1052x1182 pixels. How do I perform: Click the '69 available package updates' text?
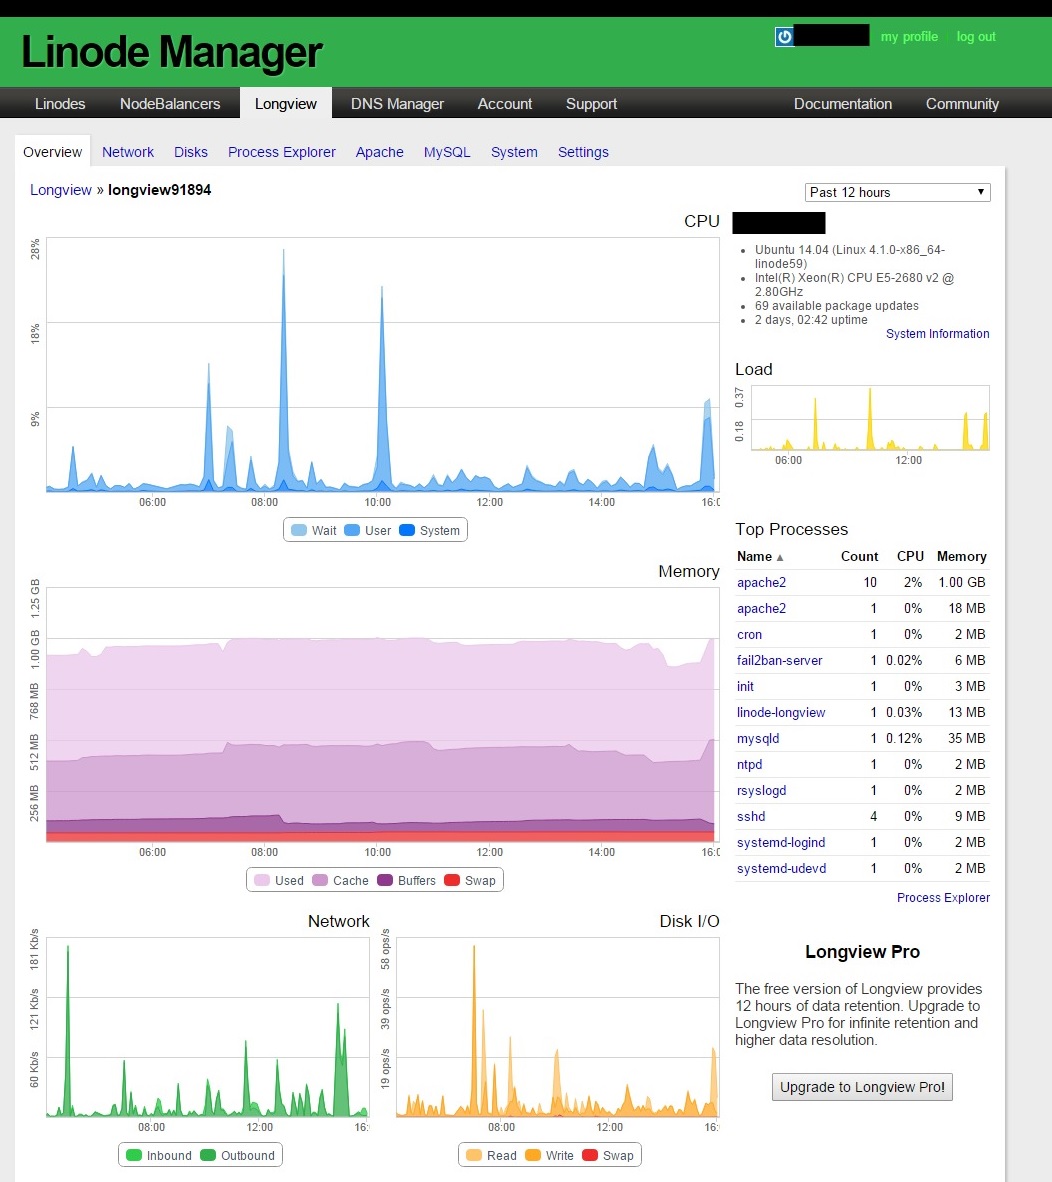836,305
